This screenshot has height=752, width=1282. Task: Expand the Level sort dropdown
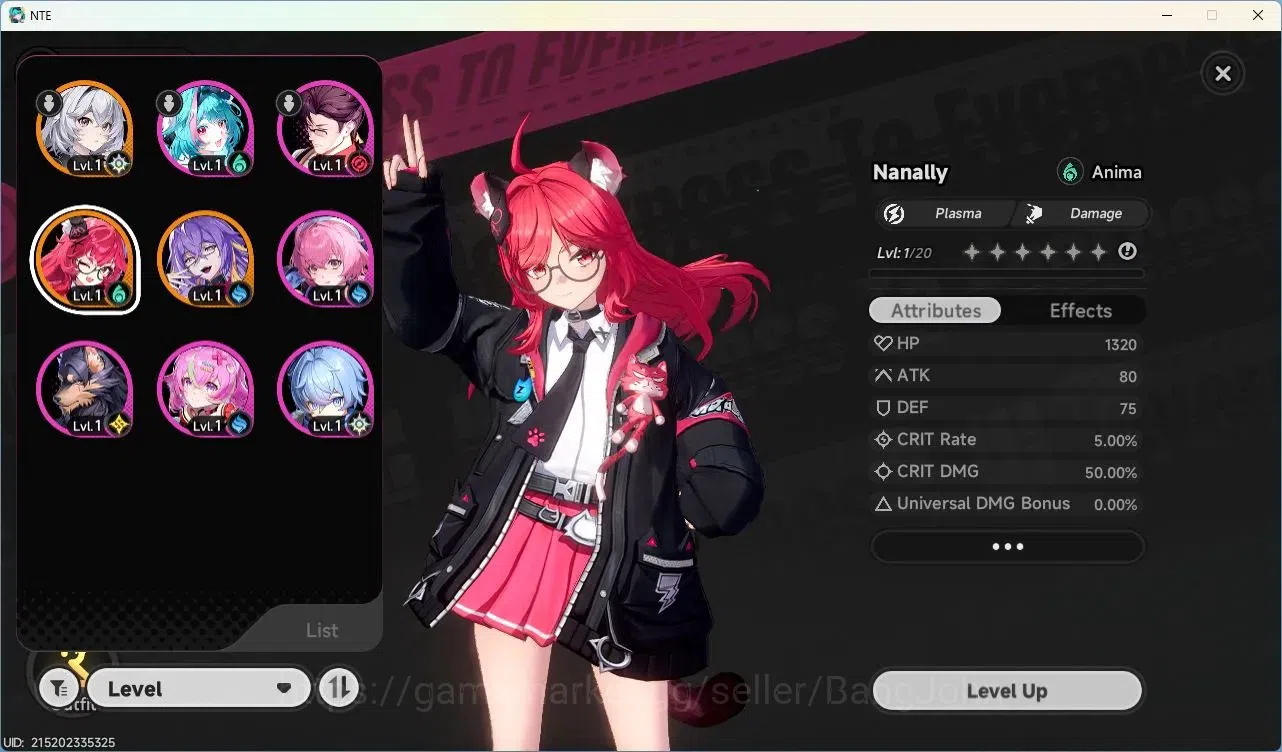(199, 688)
